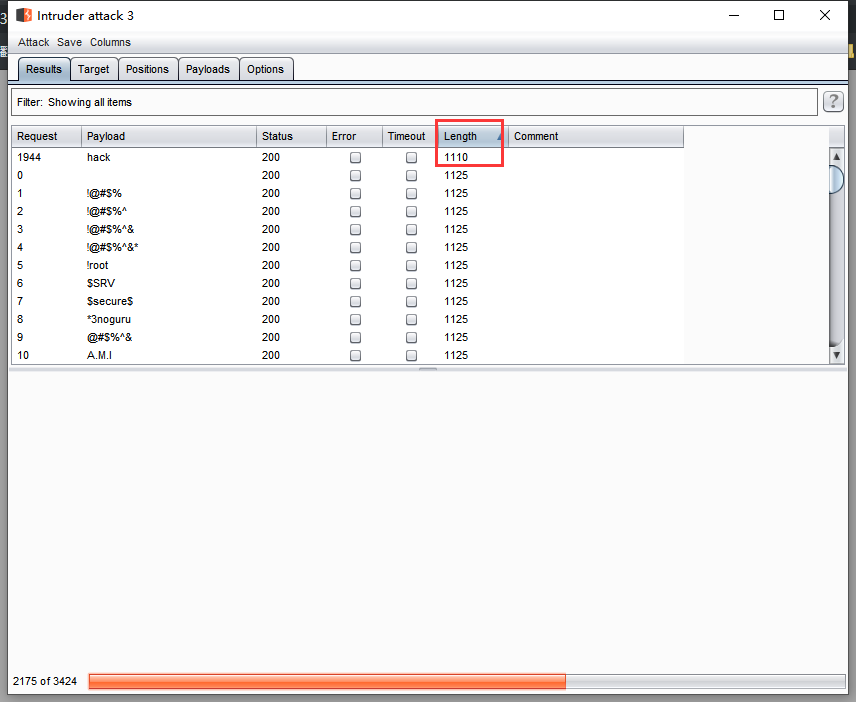The width and height of the screenshot is (856, 702).
Task: Toggle Timeout checkbox in the *3noguru row
Action: point(411,319)
